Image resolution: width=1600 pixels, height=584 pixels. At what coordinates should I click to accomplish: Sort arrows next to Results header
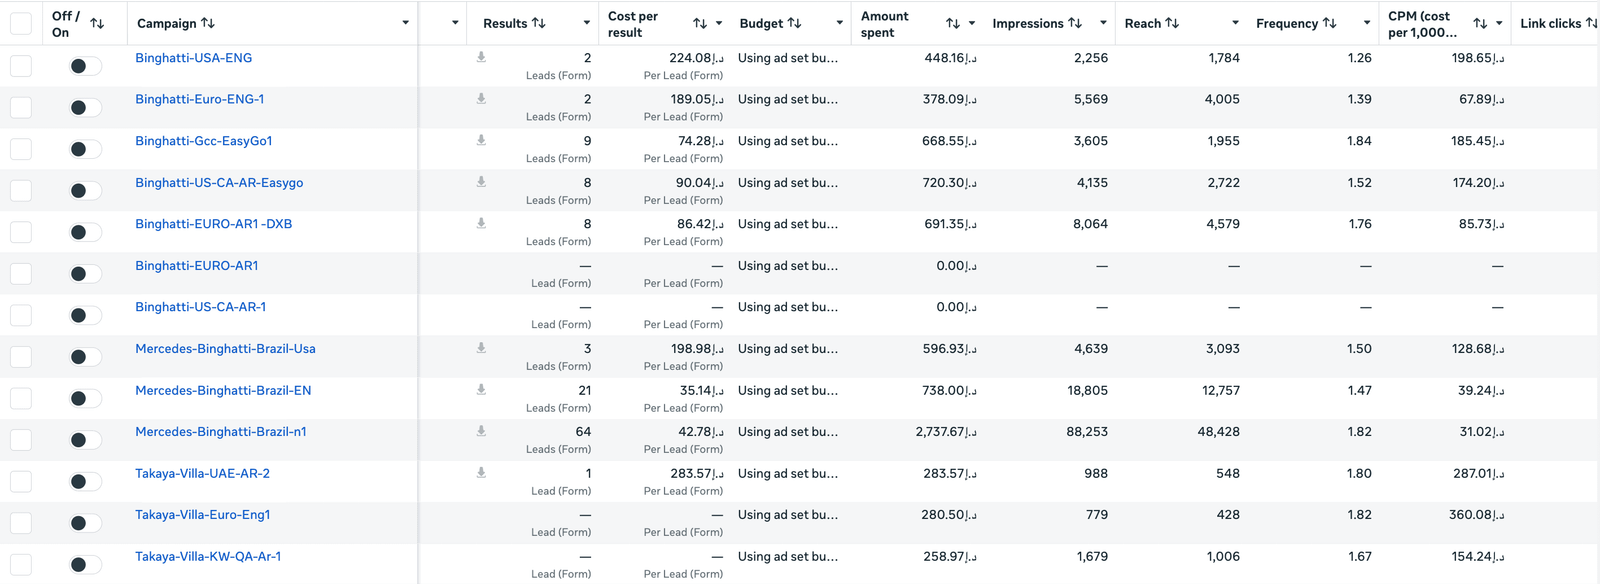(x=539, y=23)
